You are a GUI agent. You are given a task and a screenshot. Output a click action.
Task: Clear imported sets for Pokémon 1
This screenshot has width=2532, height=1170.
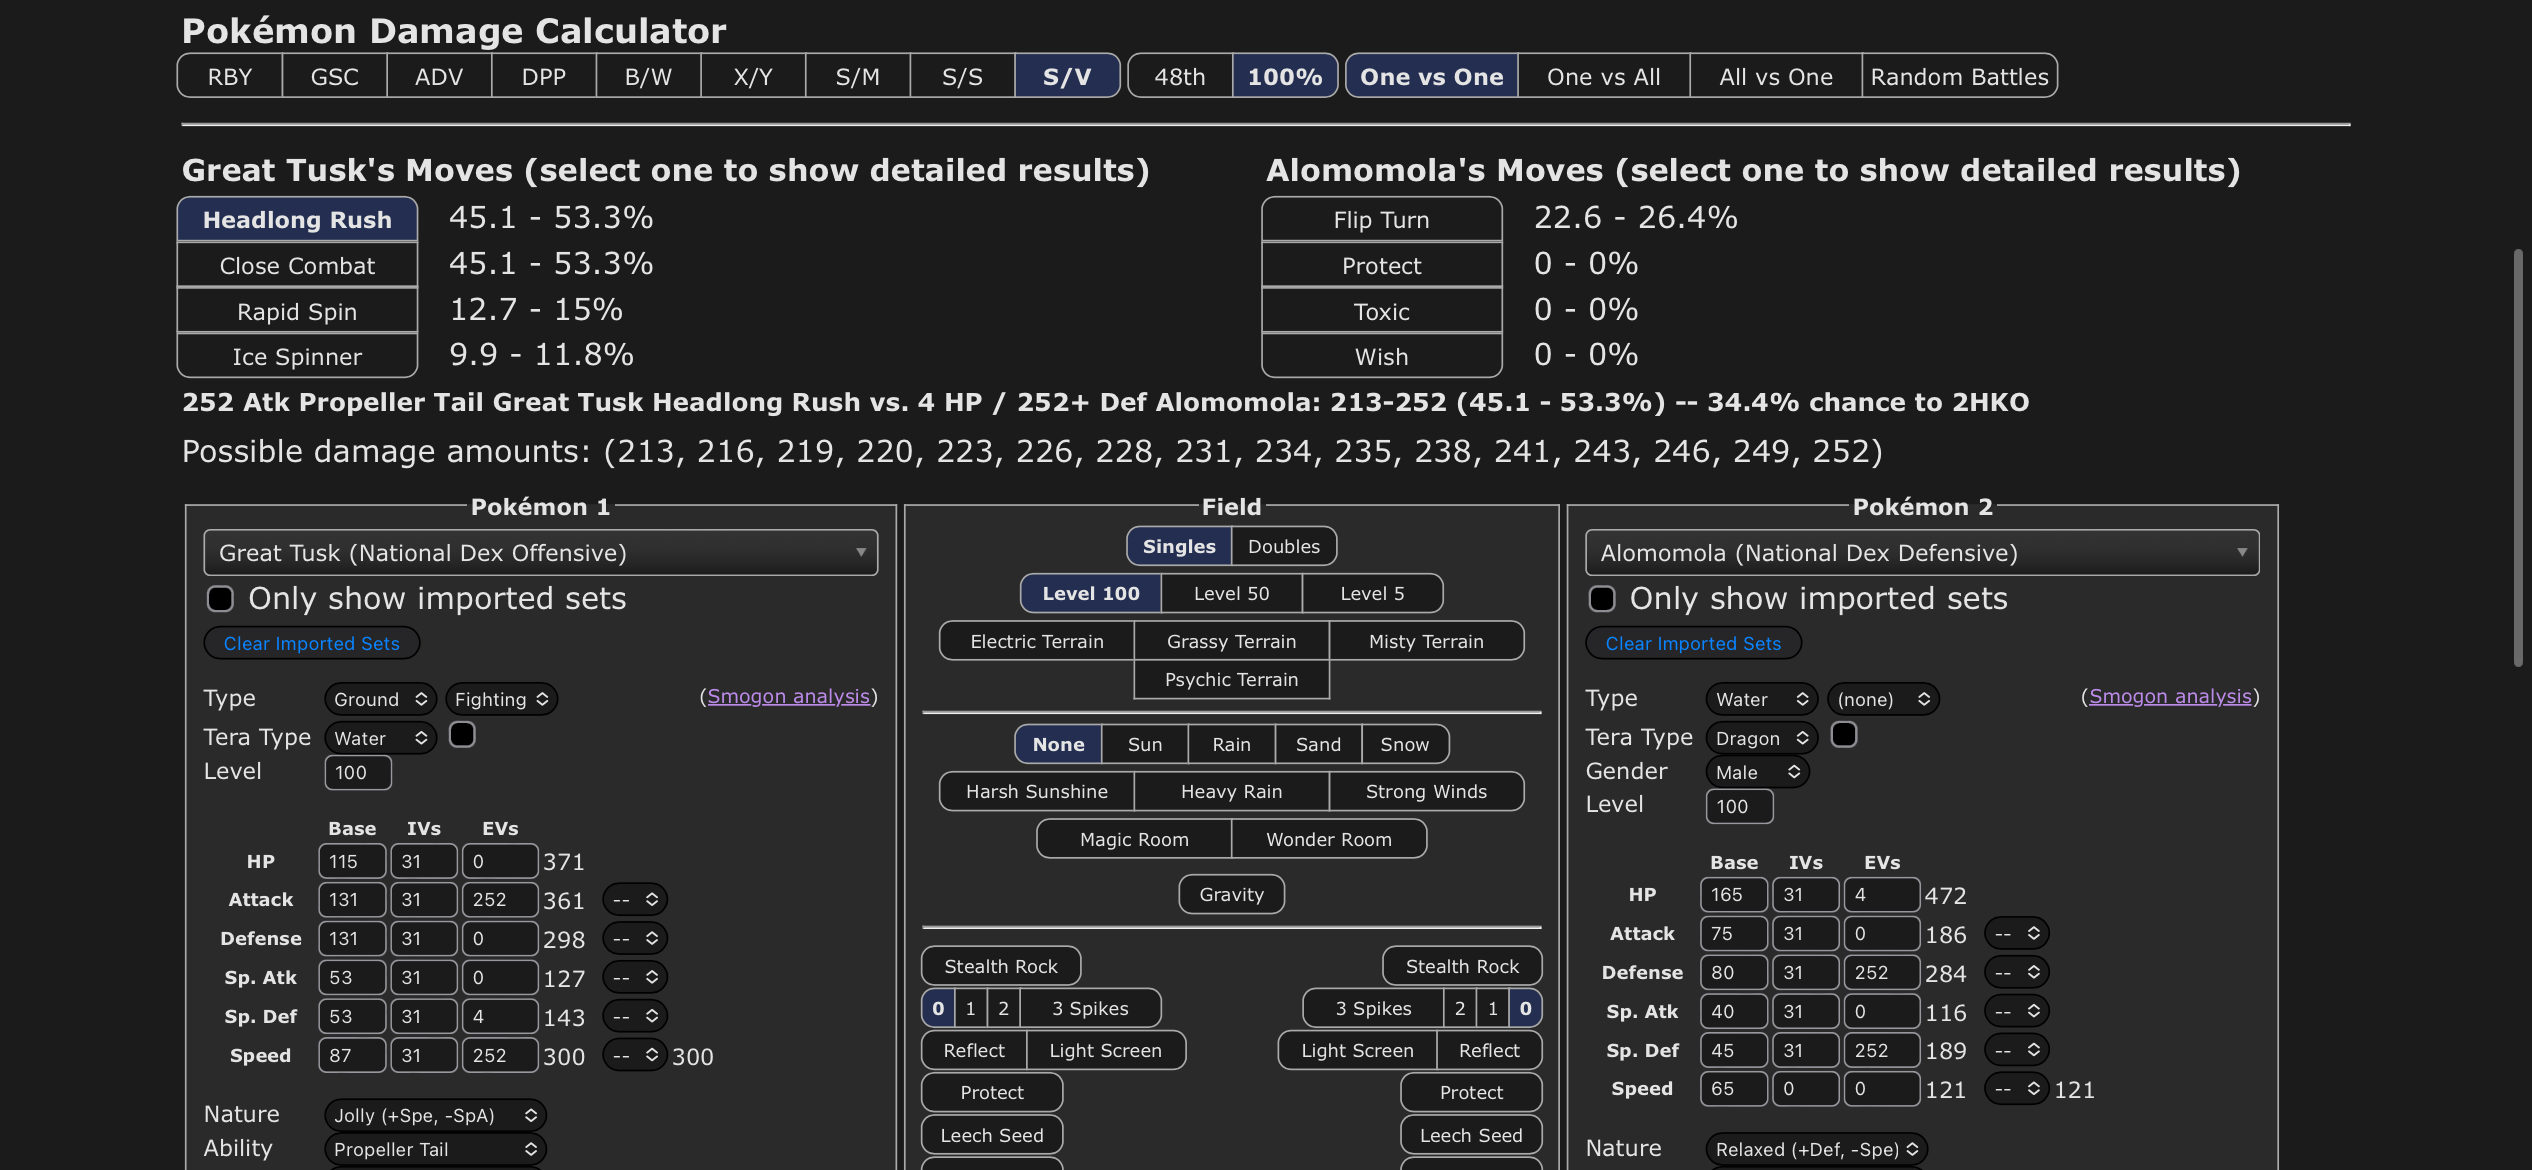point(312,643)
